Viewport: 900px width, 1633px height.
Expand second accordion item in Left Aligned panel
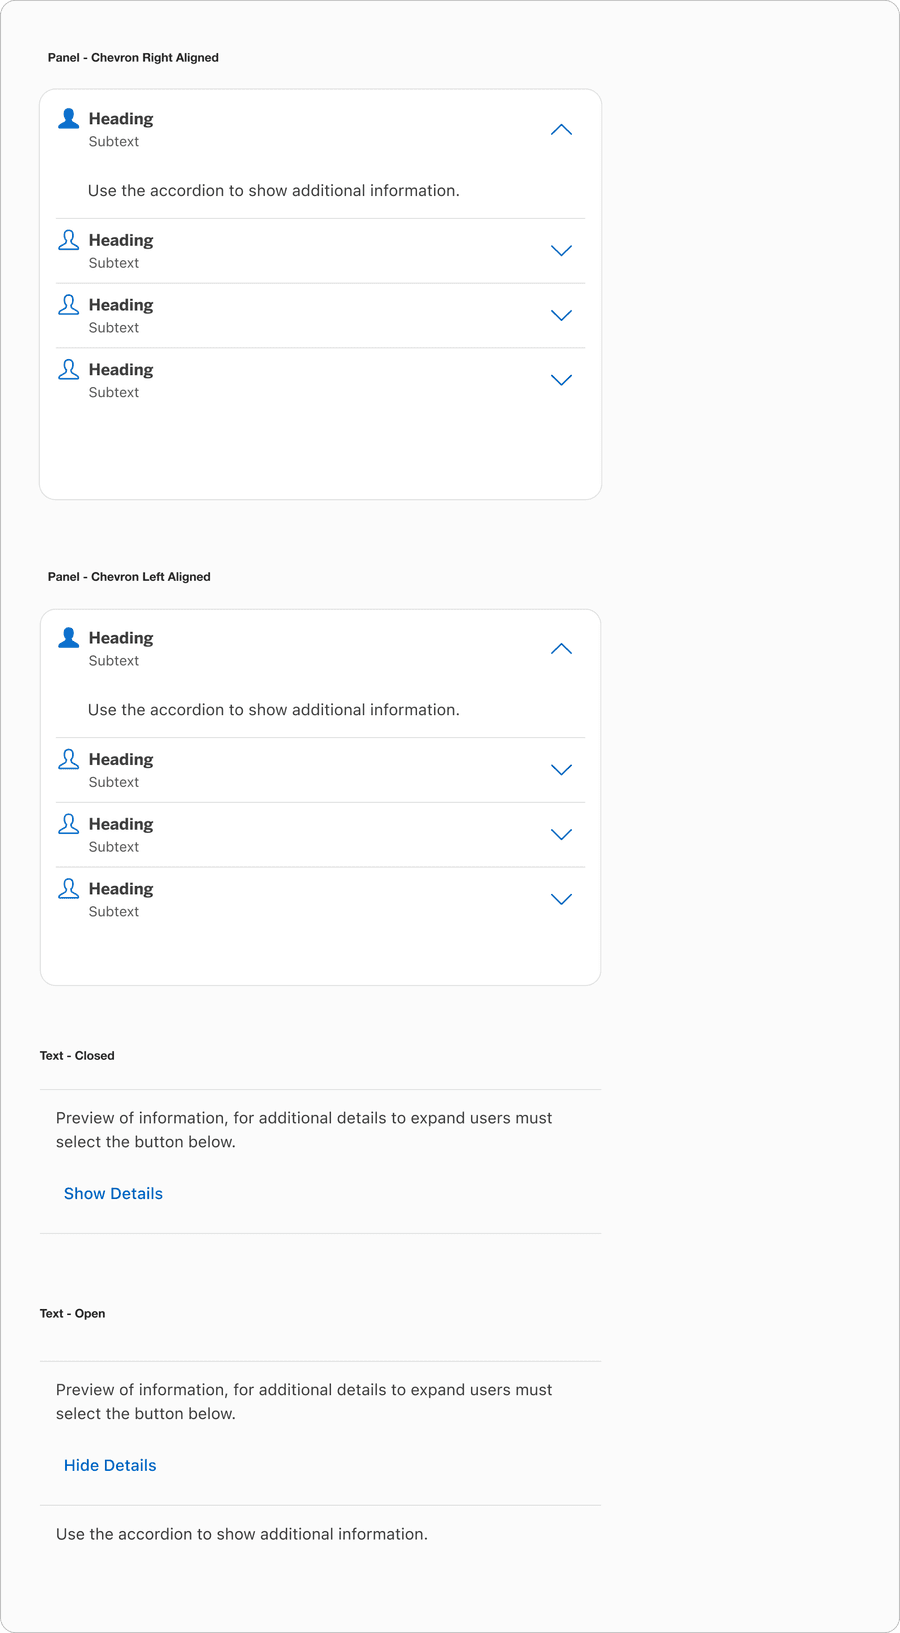[x=561, y=770]
